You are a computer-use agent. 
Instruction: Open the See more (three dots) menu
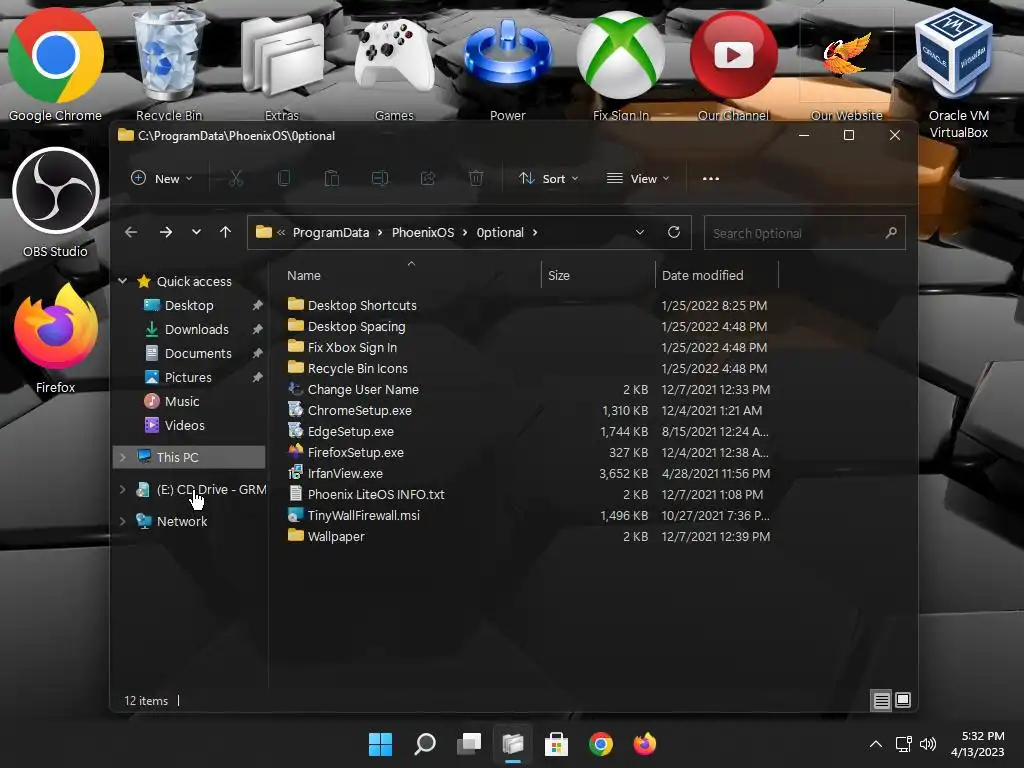pyautogui.click(x=711, y=178)
